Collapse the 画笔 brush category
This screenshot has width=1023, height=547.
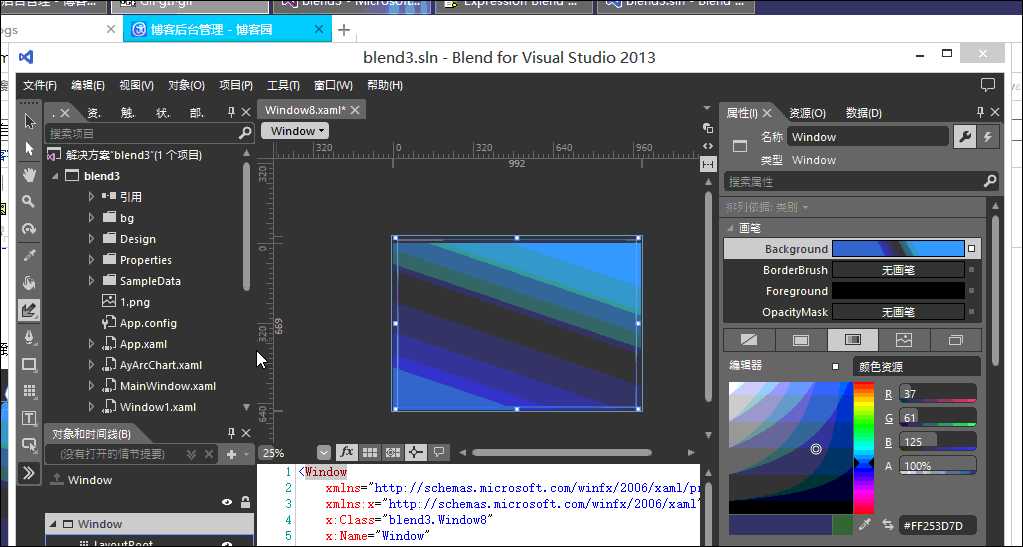coord(731,228)
